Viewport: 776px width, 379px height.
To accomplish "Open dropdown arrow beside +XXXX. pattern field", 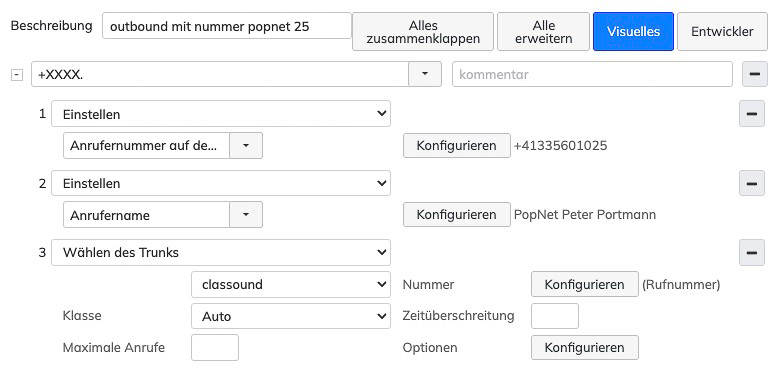I will pyautogui.click(x=425, y=74).
